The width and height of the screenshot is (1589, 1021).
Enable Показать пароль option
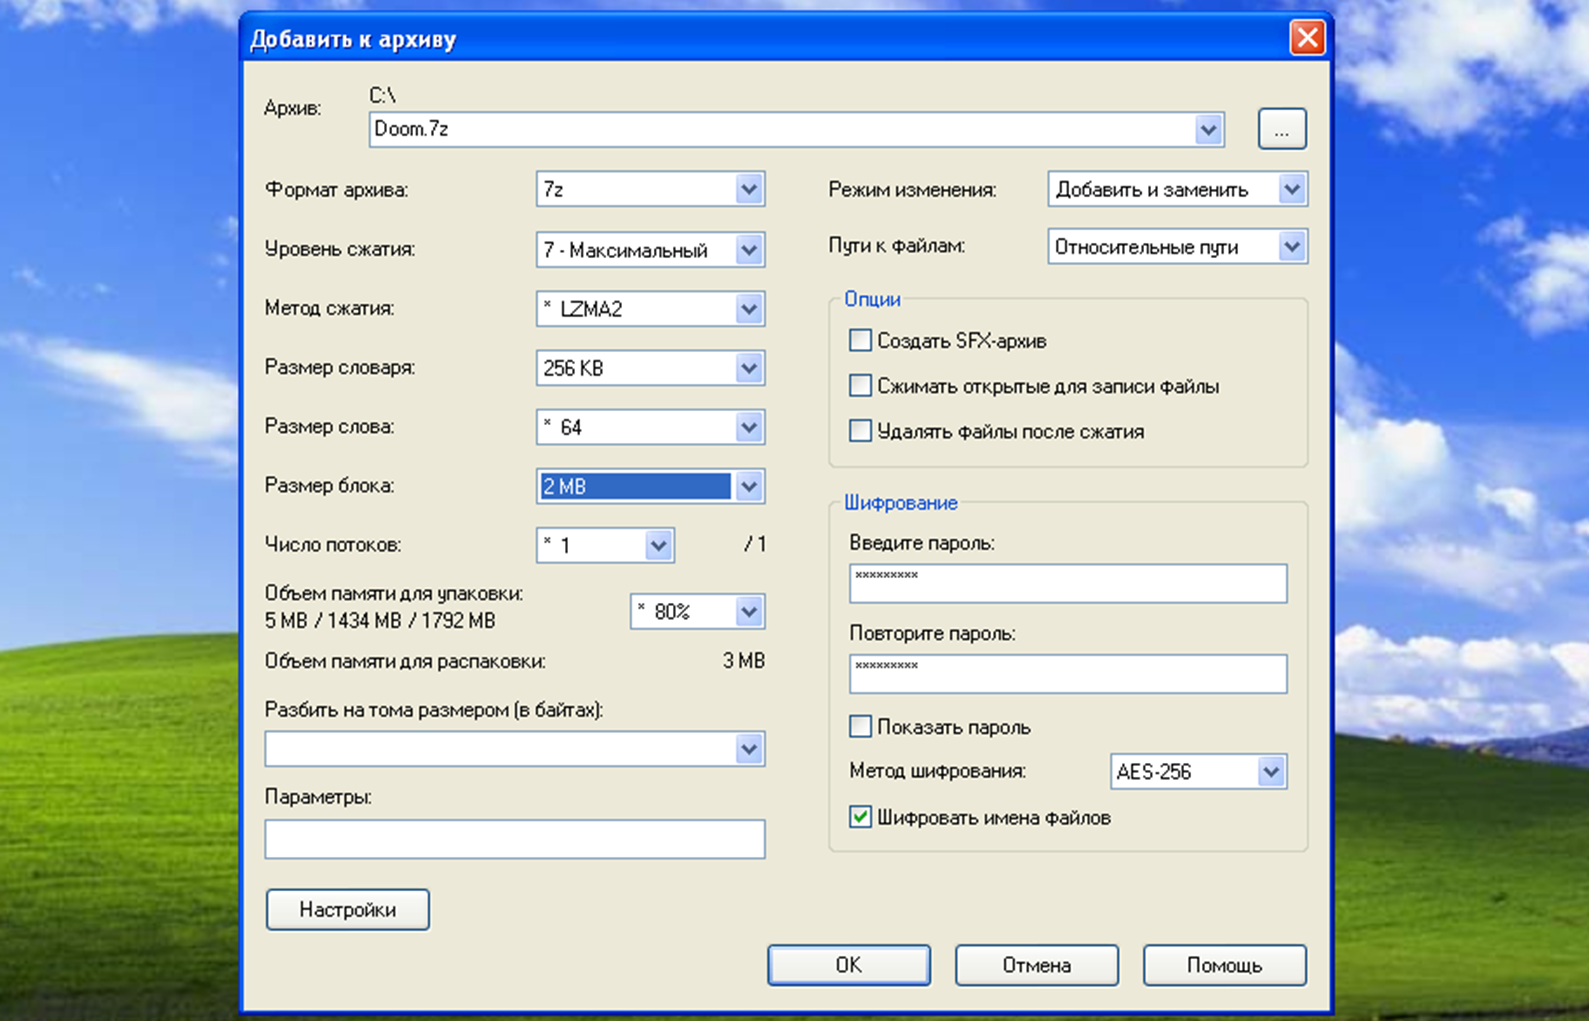pyautogui.click(x=860, y=727)
